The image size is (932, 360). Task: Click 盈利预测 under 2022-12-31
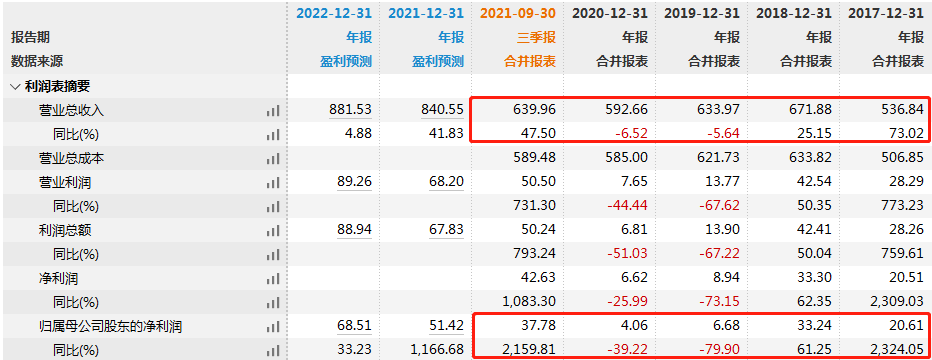coord(347,61)
